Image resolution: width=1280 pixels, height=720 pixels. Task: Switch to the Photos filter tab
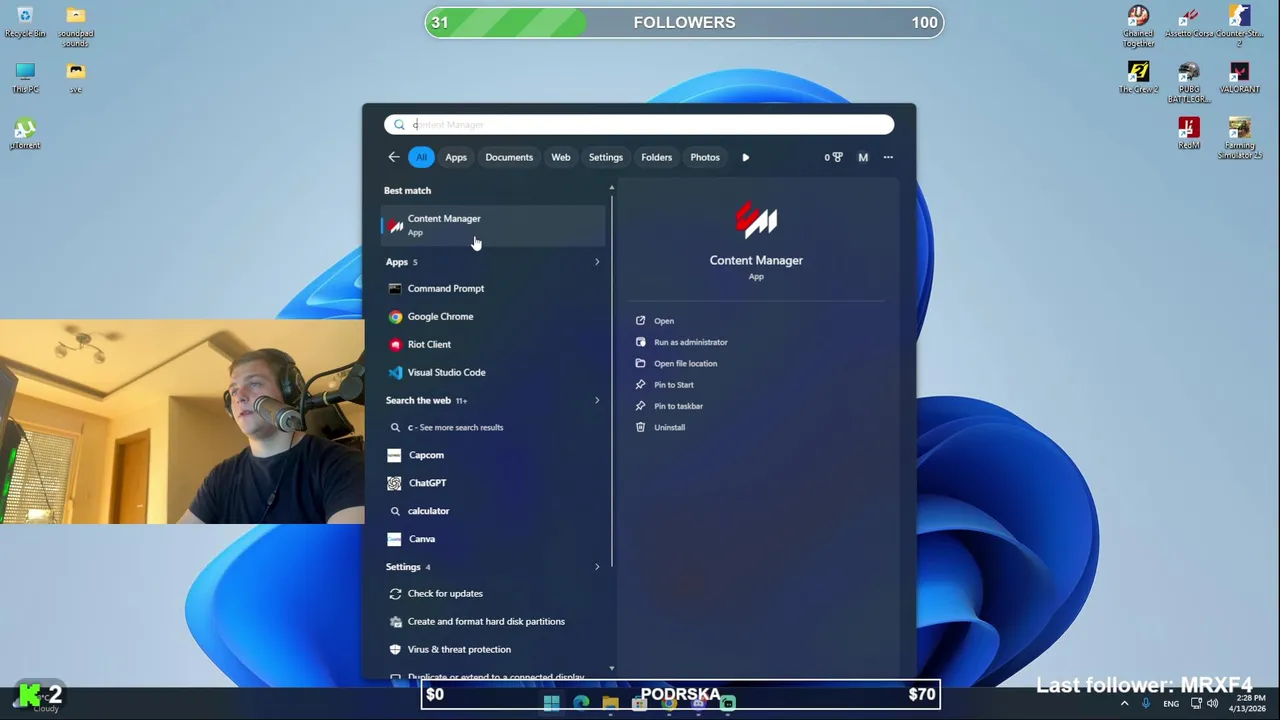[x=705, y=157]
